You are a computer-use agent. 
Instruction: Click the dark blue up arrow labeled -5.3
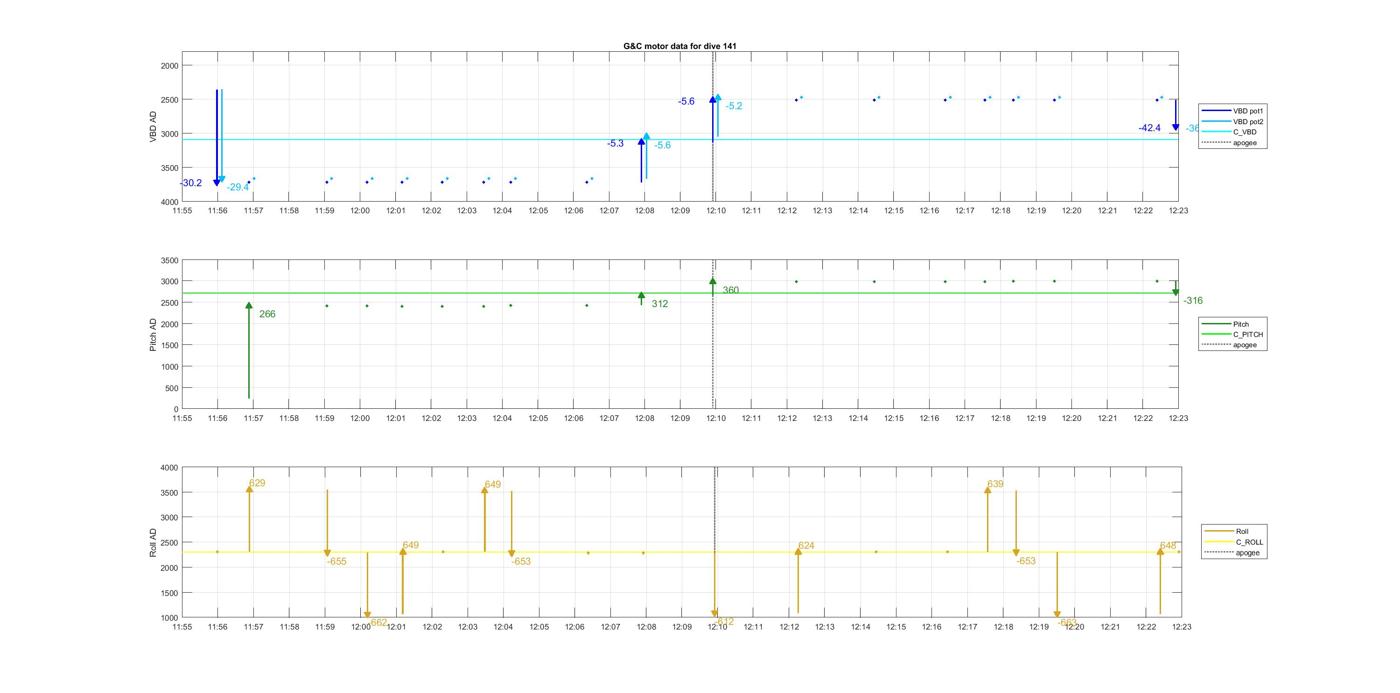pyautogui.click(x=642, y=160)
